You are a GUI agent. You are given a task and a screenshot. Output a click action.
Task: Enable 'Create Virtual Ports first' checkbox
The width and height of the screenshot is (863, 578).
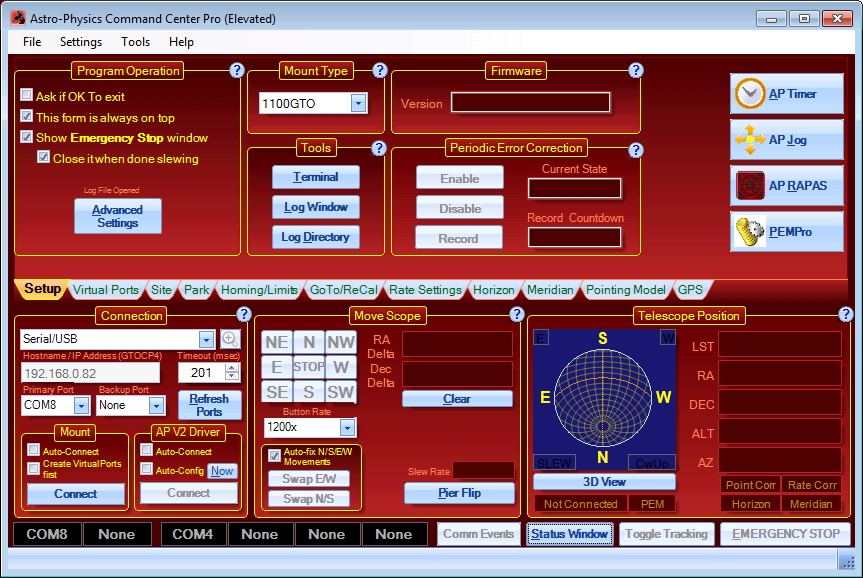coord(34,468)
